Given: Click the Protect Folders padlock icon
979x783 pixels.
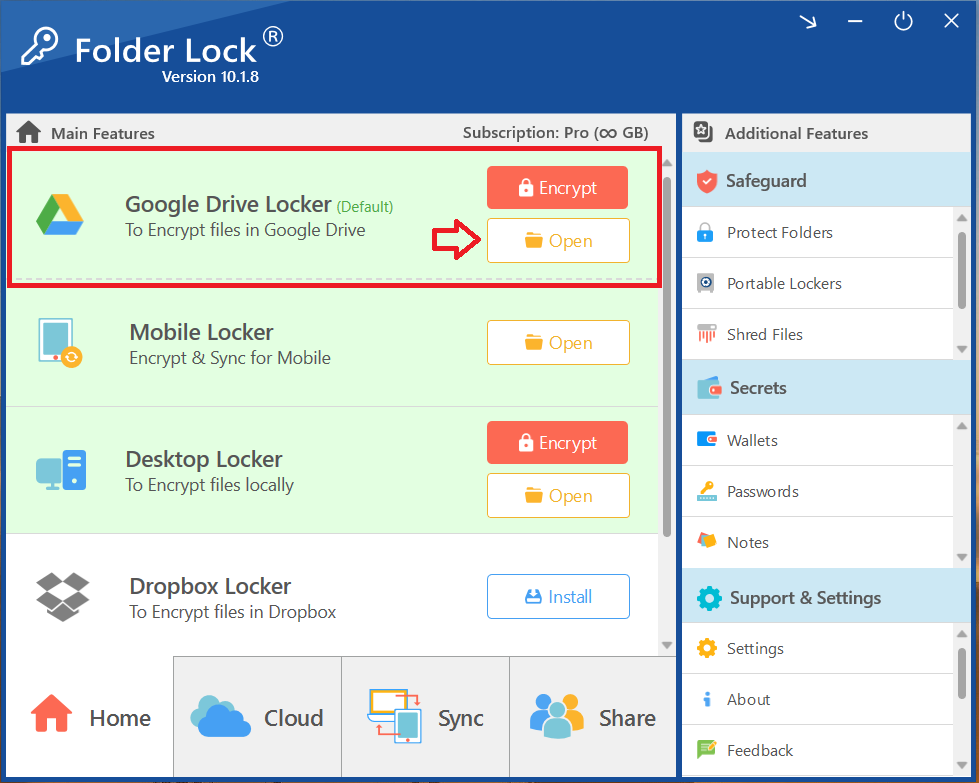Looking at the screenshot, I should [x=705, y=232].
